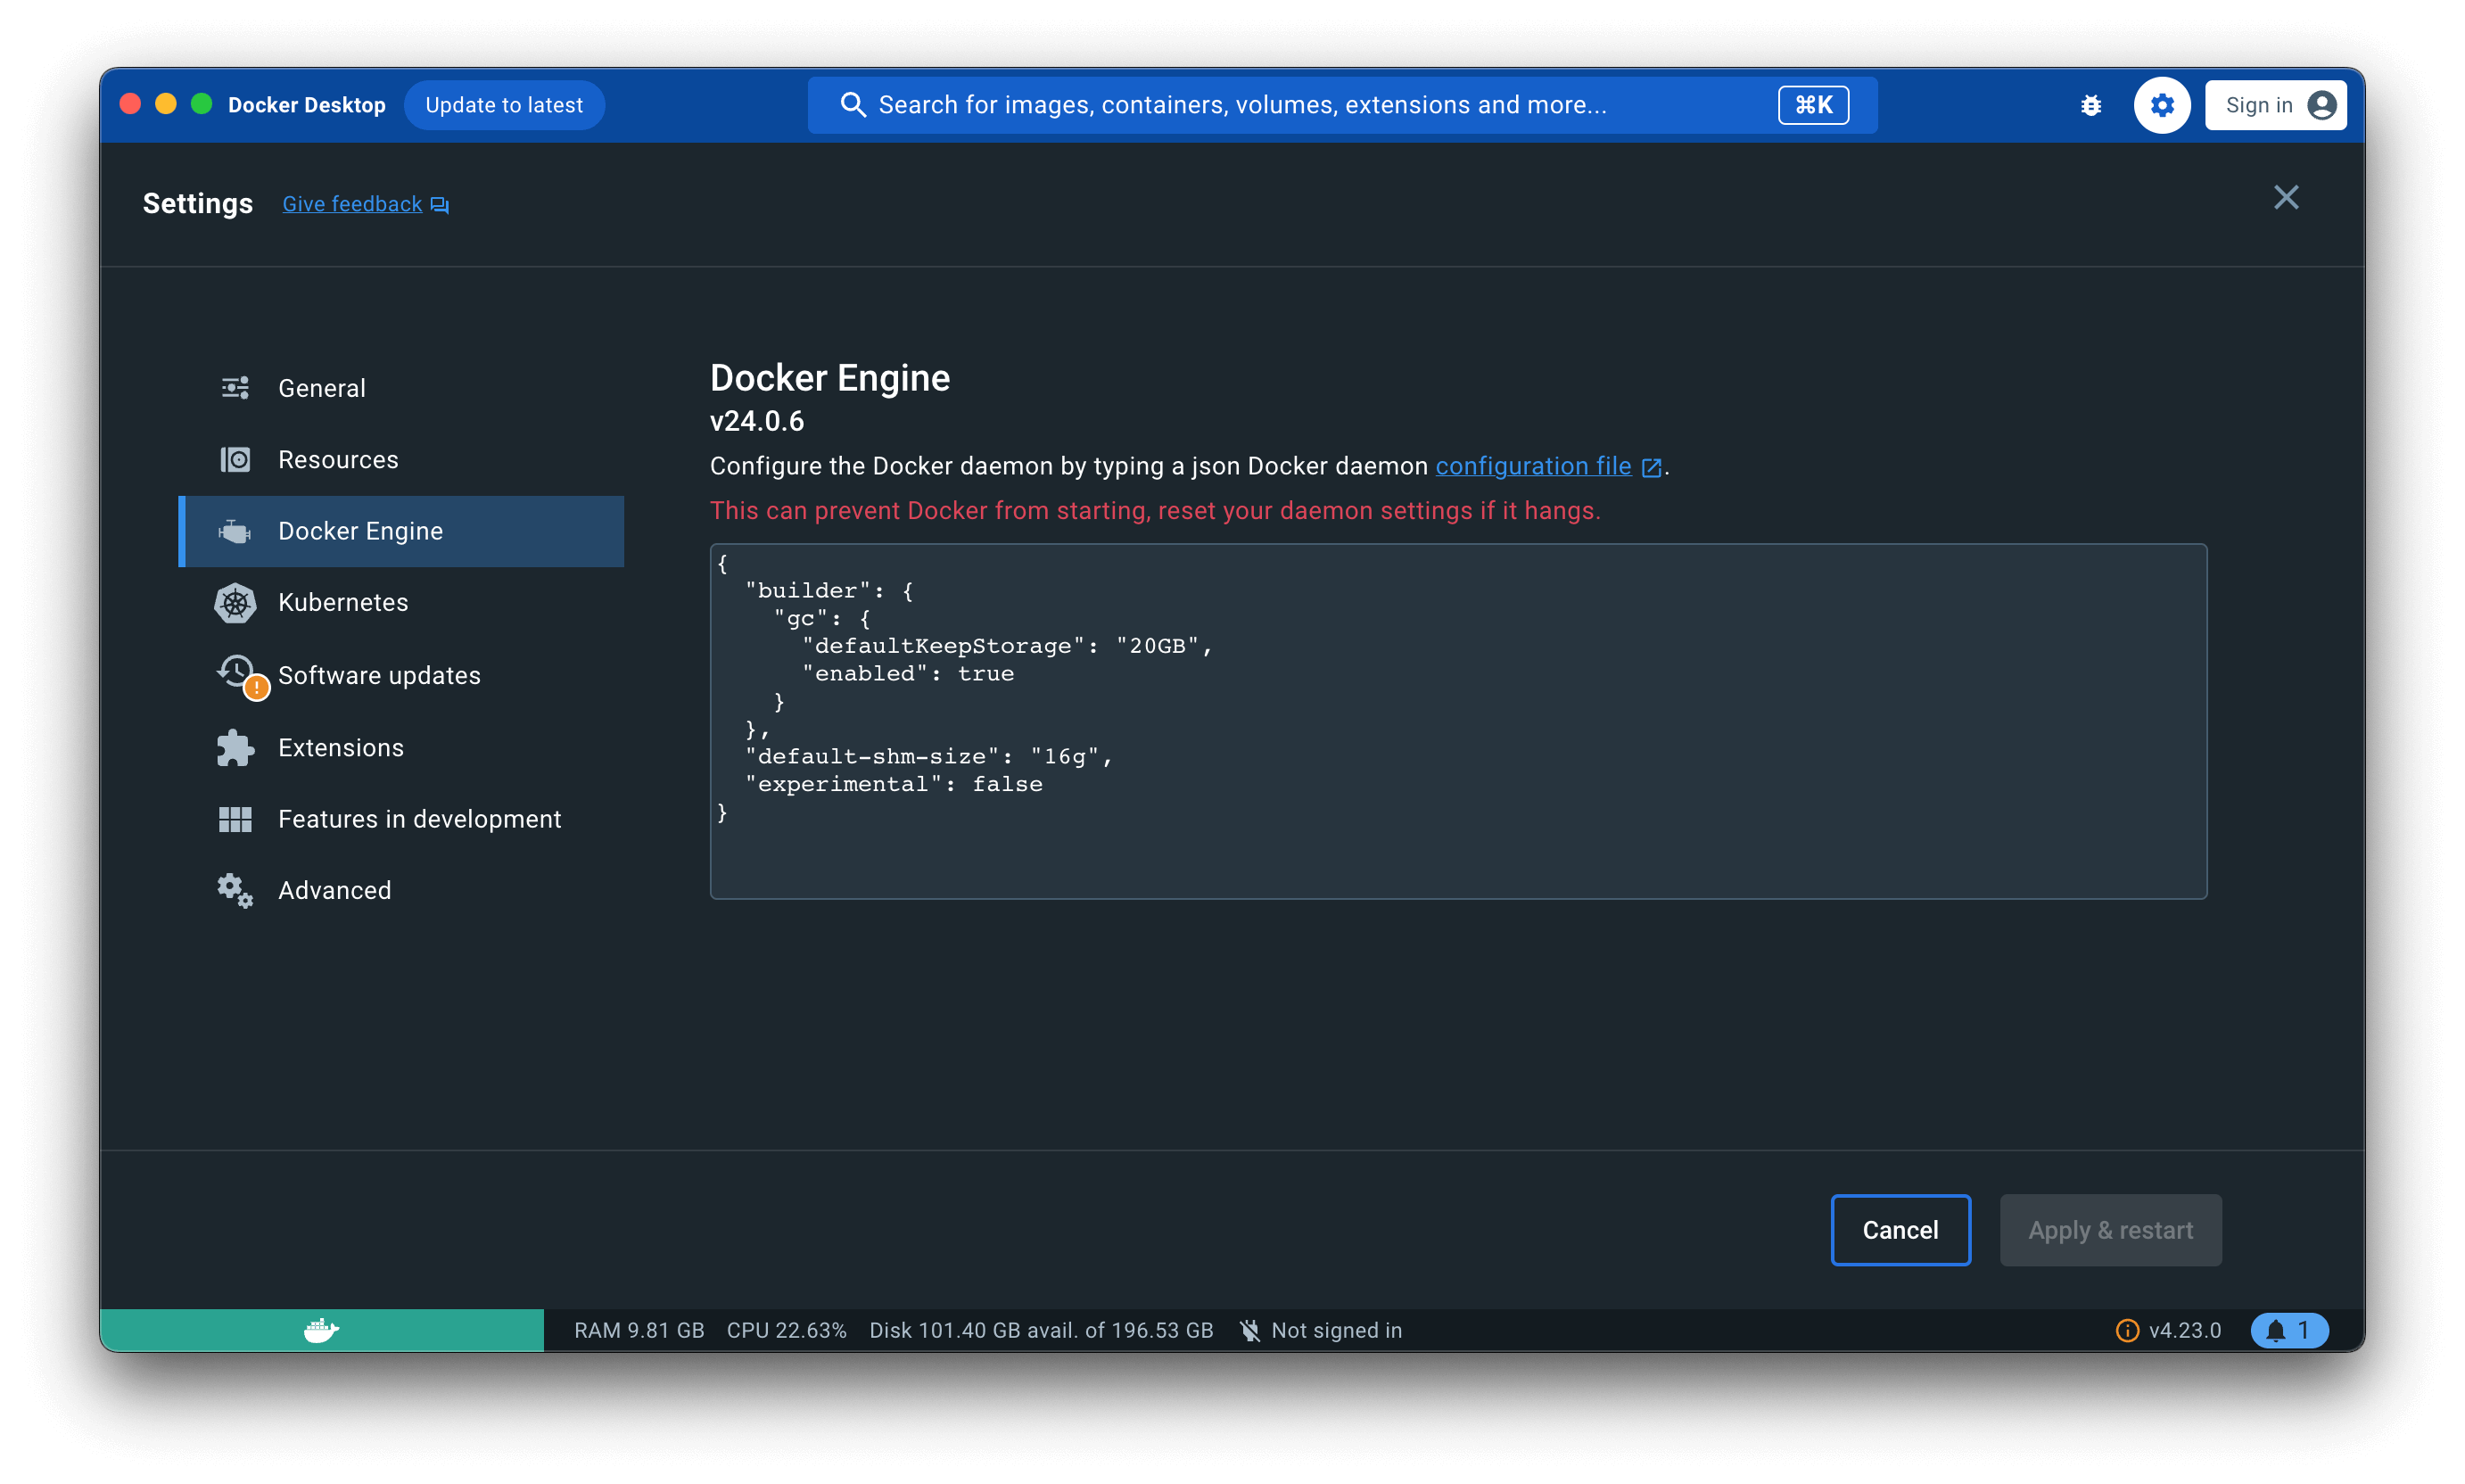Image resolution: width=2465 pixels, height=1484 pixels.
Task: Open the configuration file link
Action: (x=1533, y=466)
